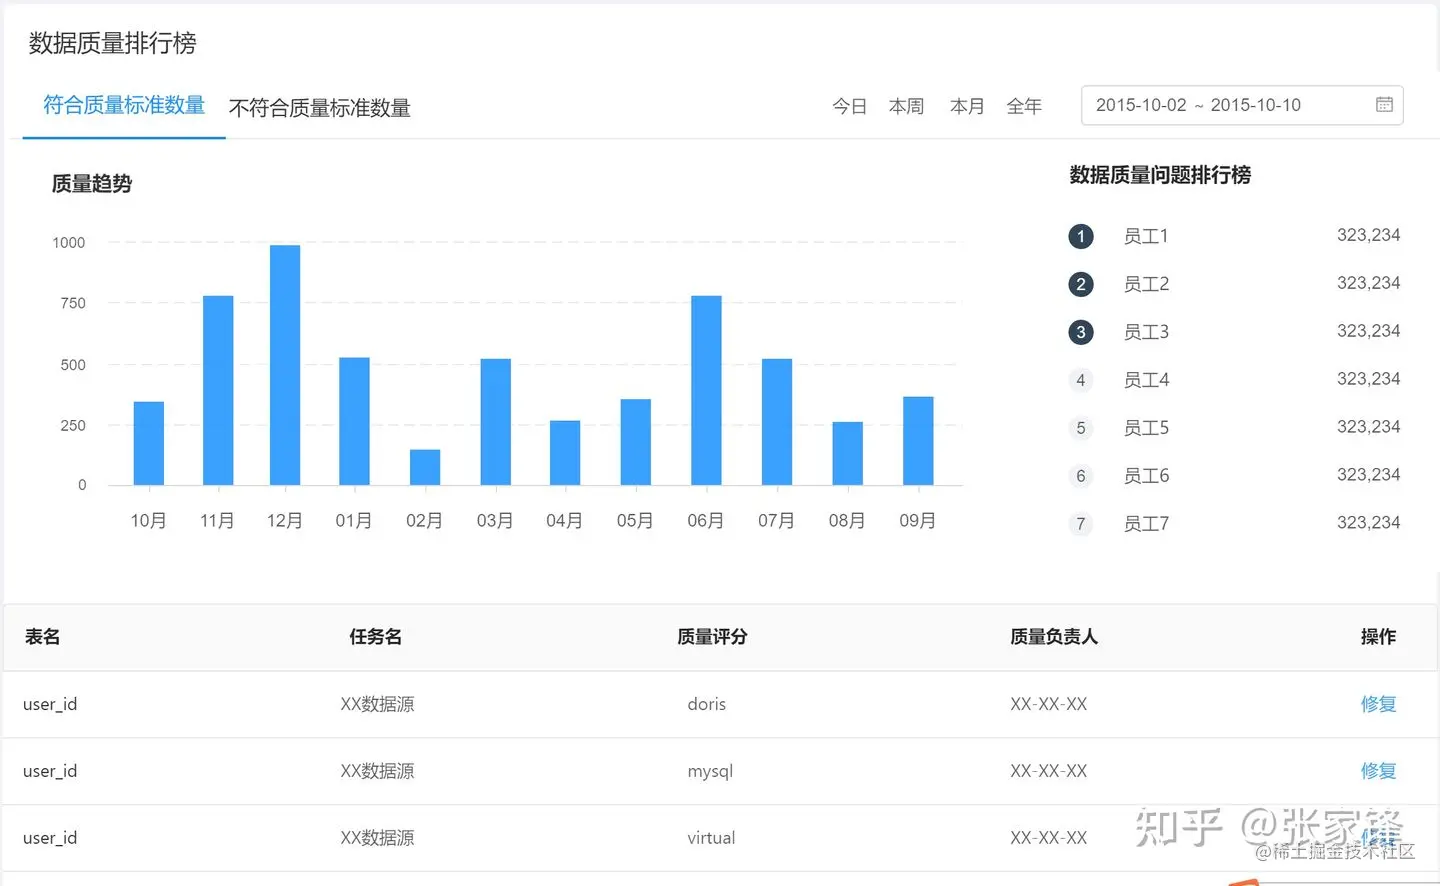Click the 质量趋势 chart heading

point(92,184)
